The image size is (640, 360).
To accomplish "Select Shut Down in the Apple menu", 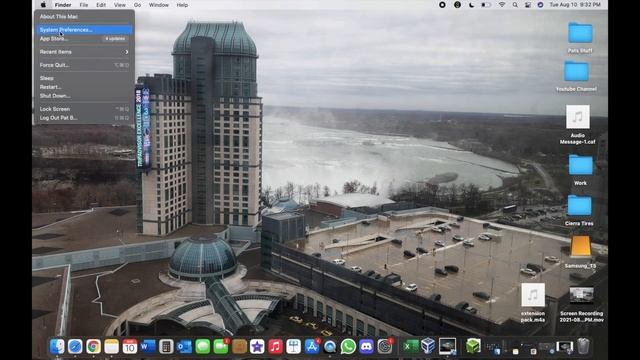I will click(84, 96).
